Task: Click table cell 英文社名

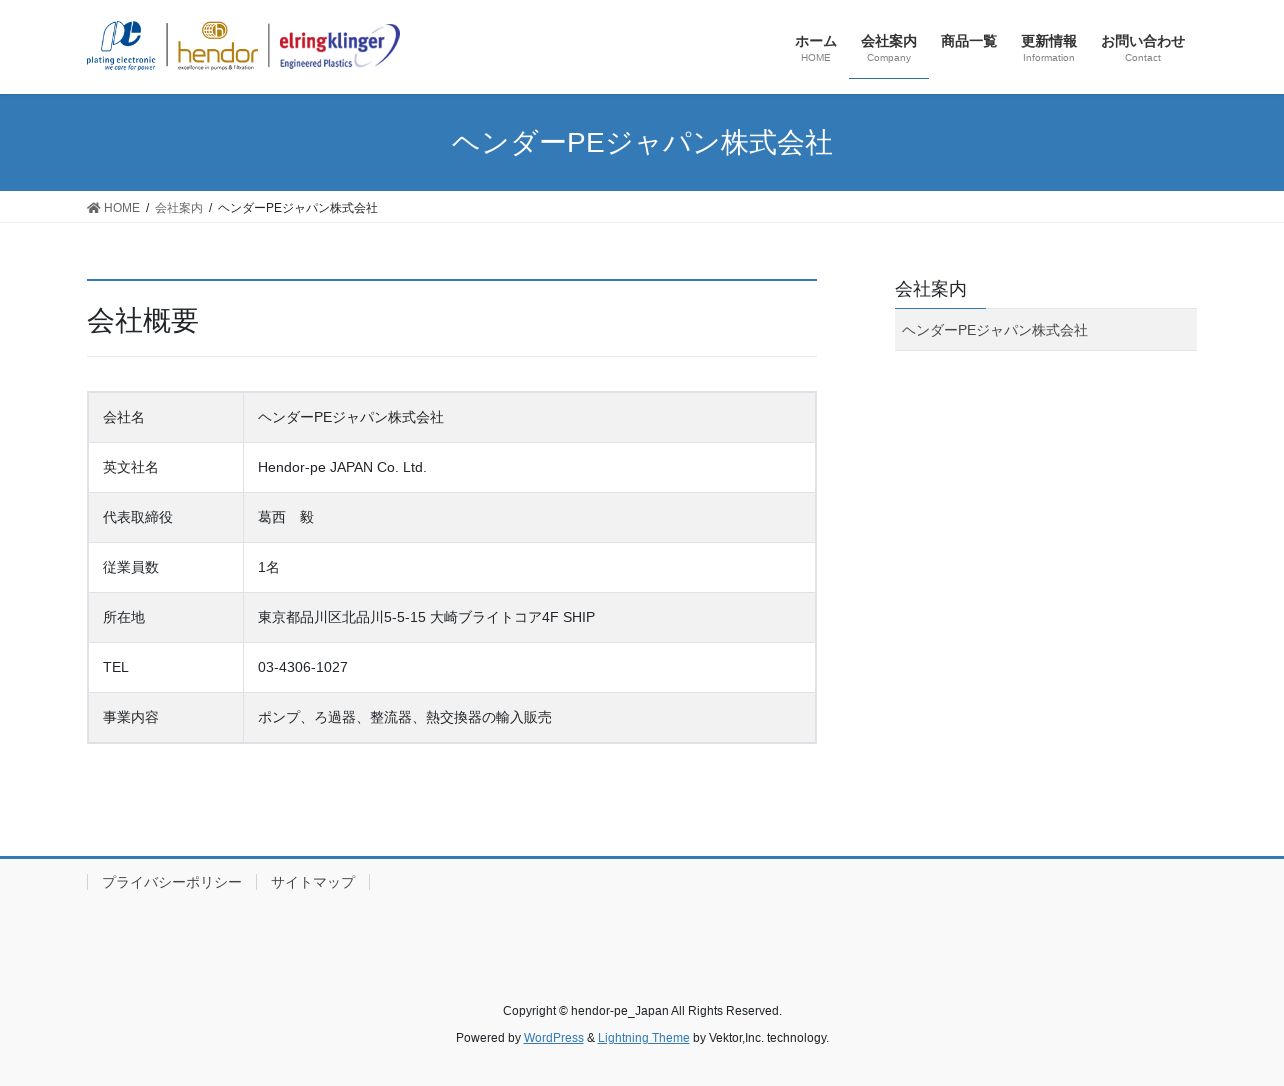Action: [x=166, y=468]
